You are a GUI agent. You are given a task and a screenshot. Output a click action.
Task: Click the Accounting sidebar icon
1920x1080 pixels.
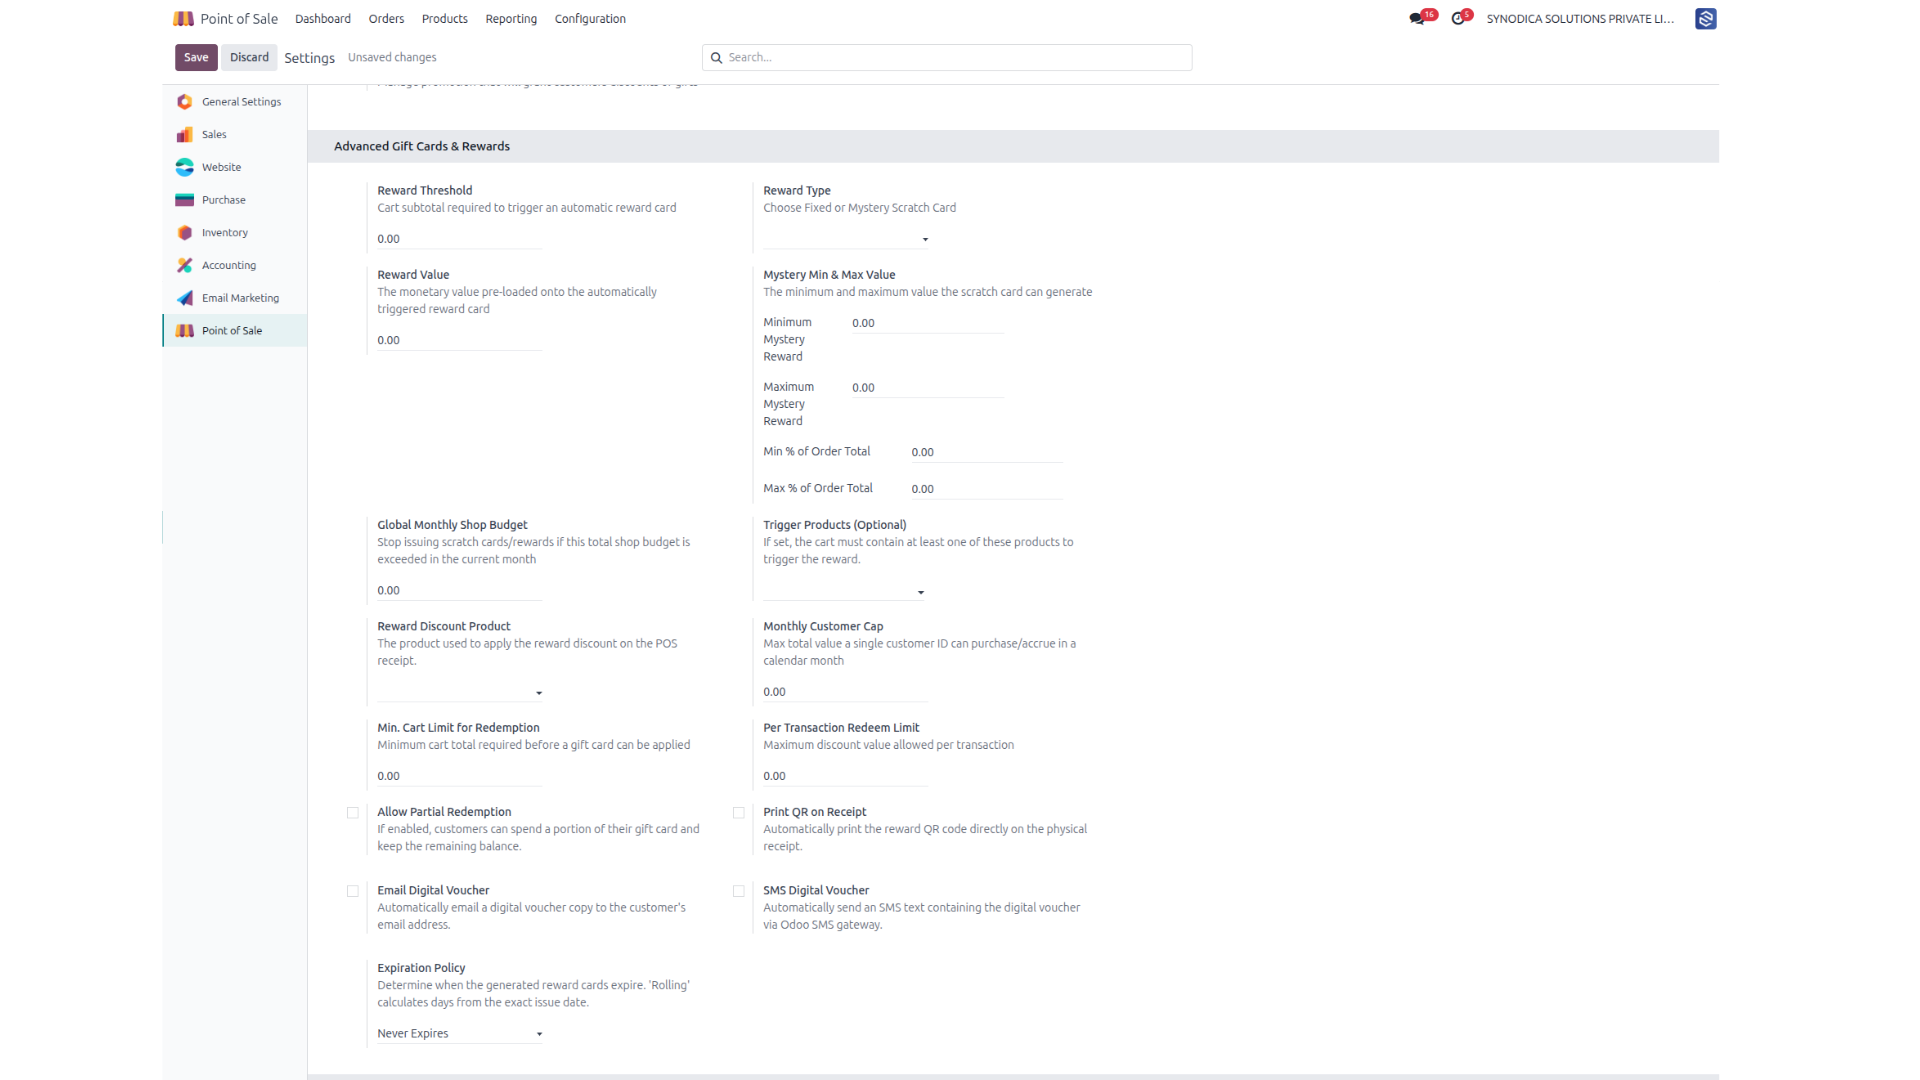[184, 265]
